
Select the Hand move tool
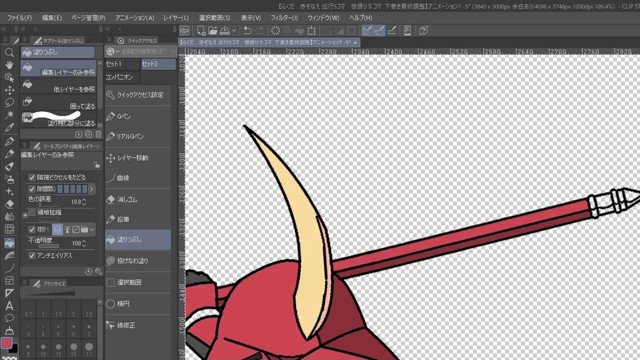pos(9,65)
